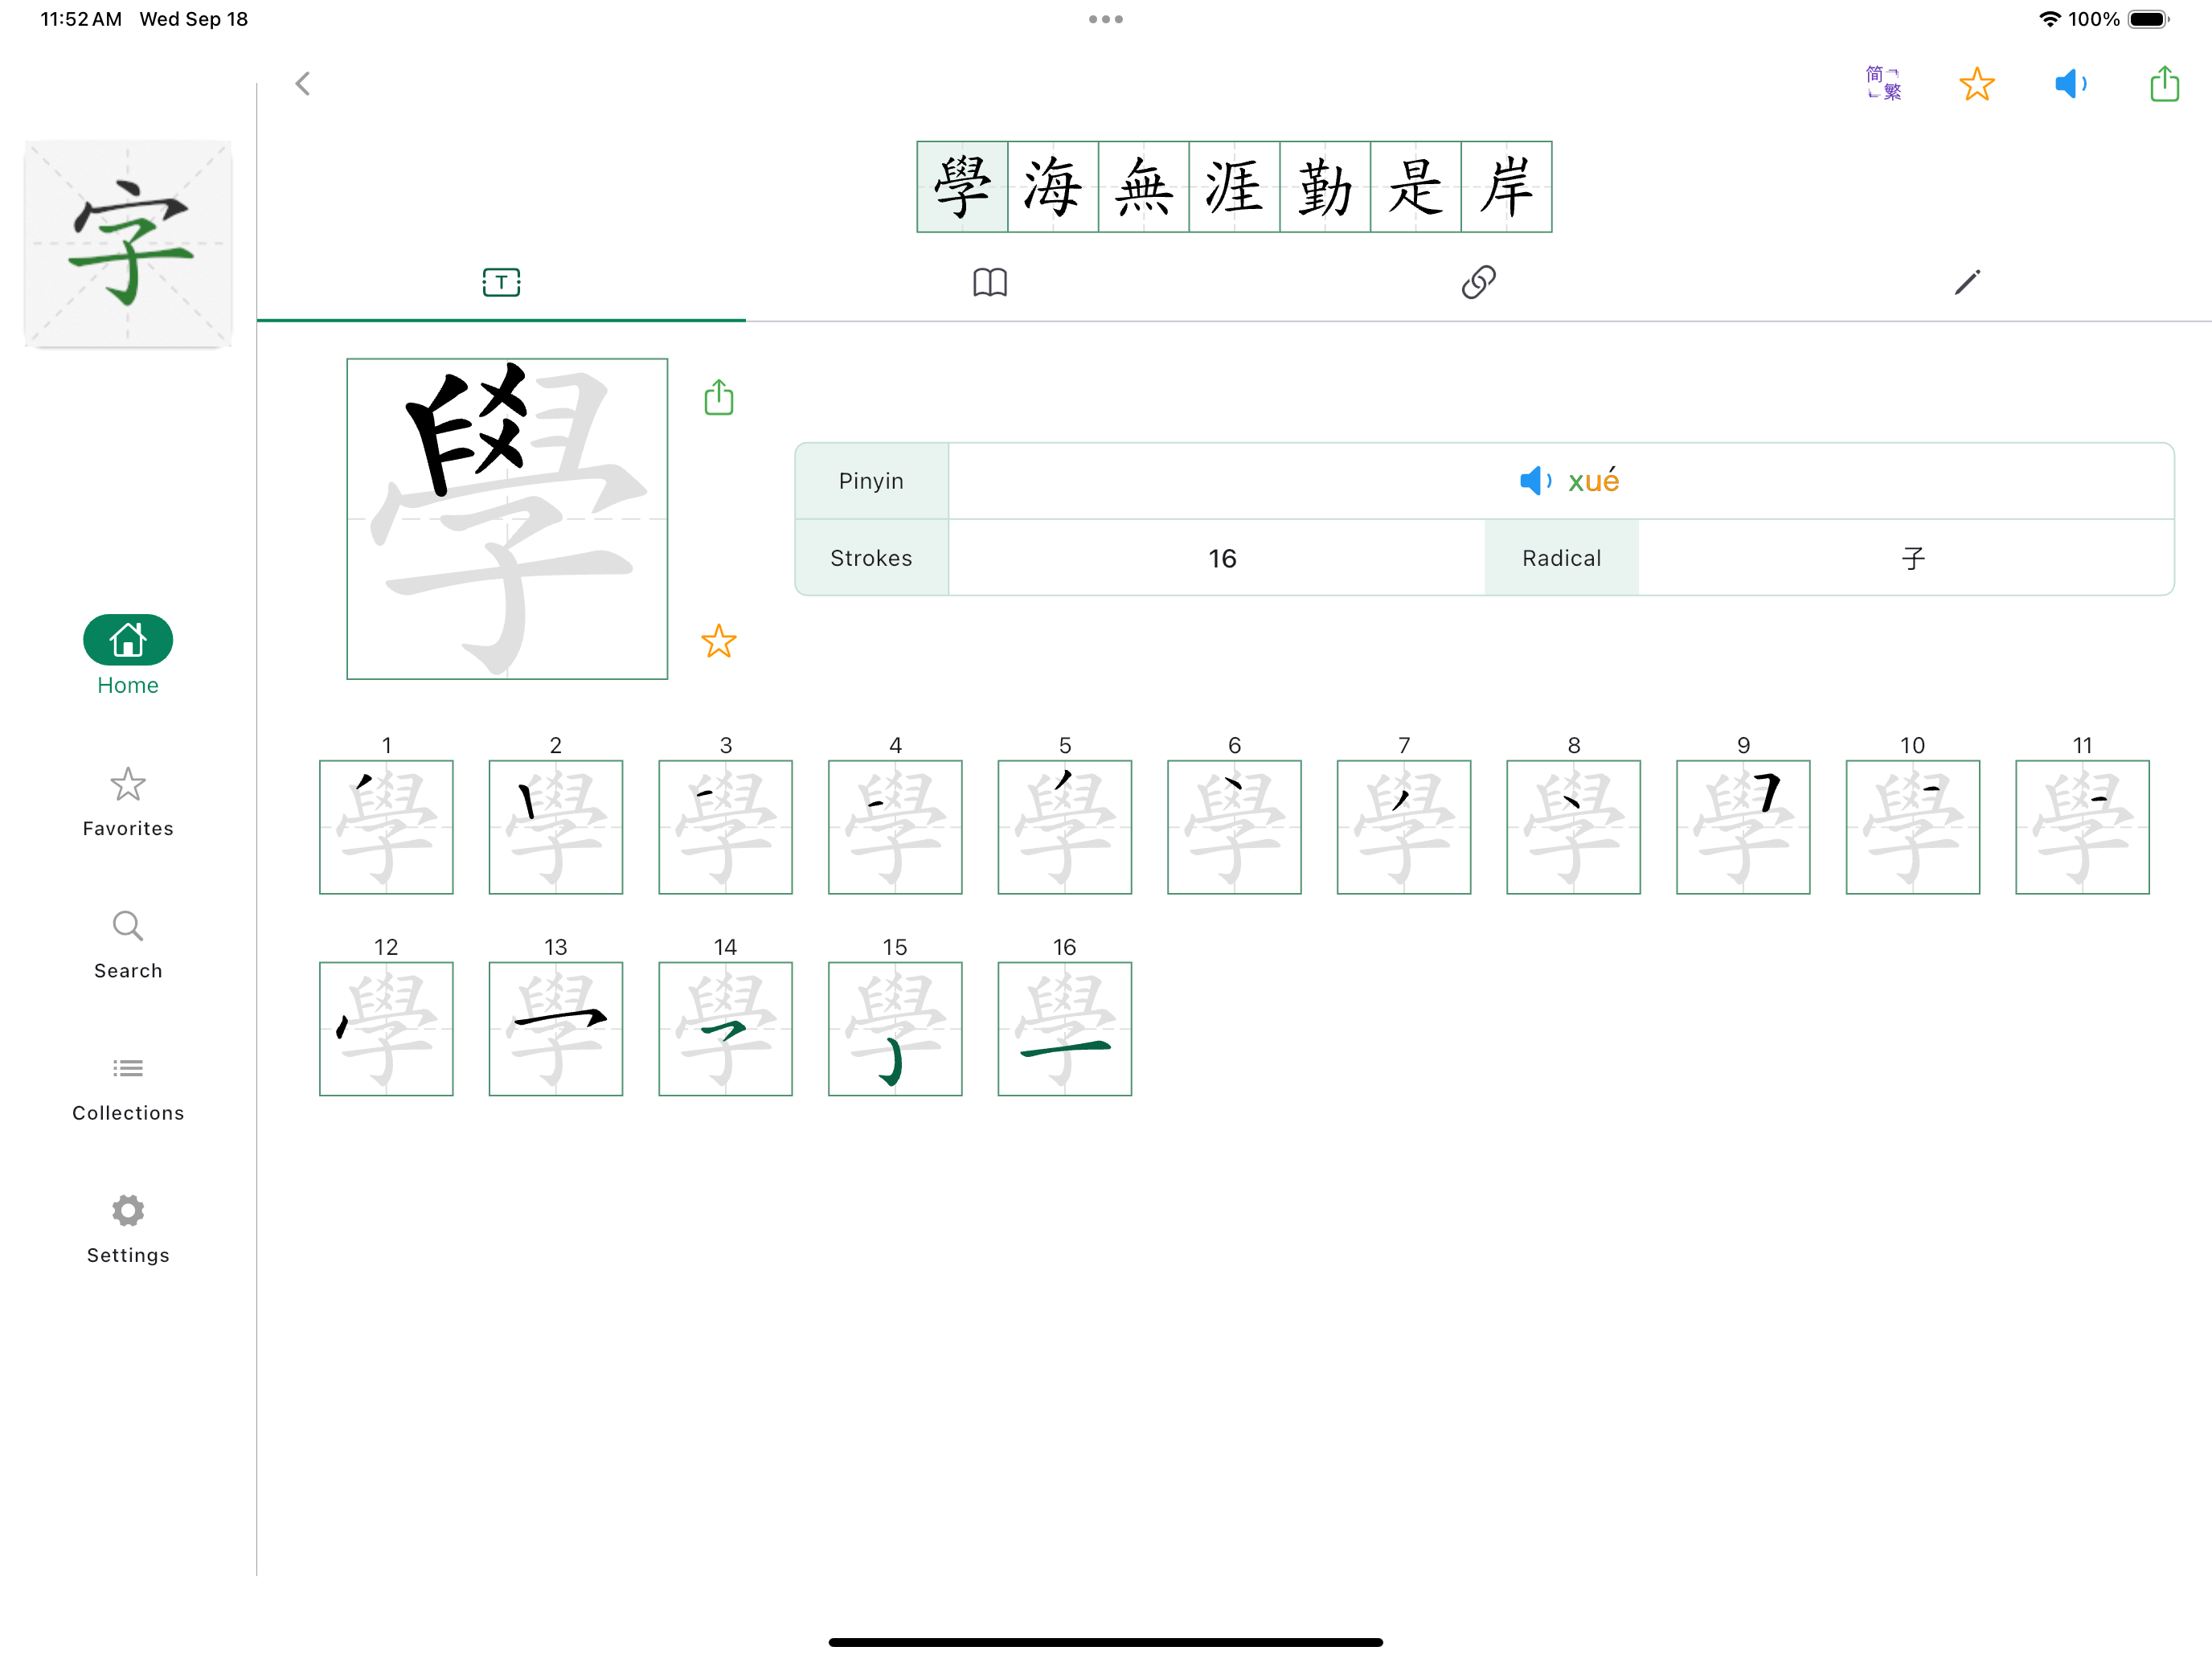
Task: View stroke 10 thumbnail
Action: (1913, 827)
